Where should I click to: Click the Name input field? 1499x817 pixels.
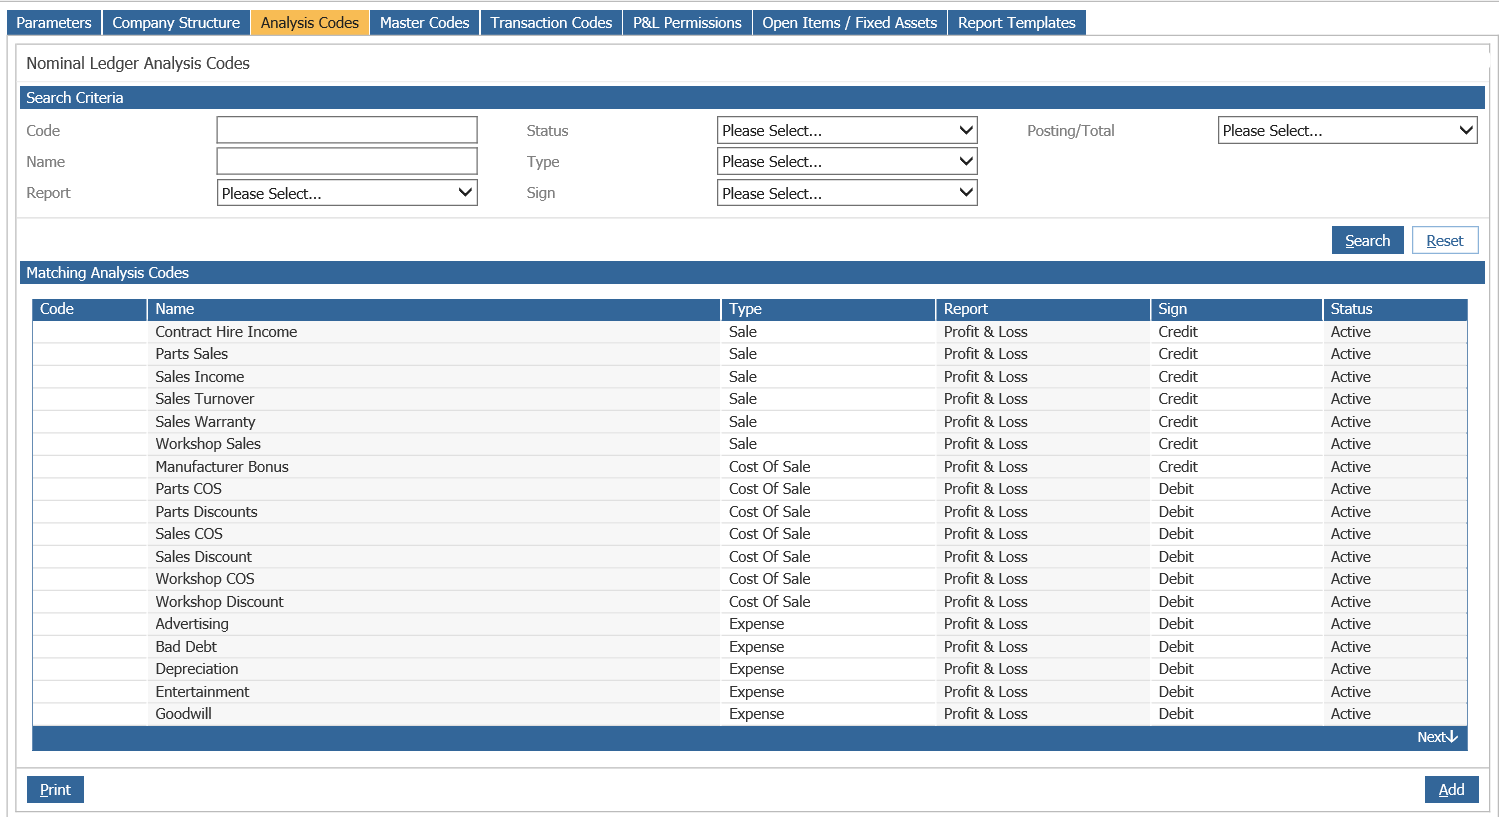coord(346,161)
